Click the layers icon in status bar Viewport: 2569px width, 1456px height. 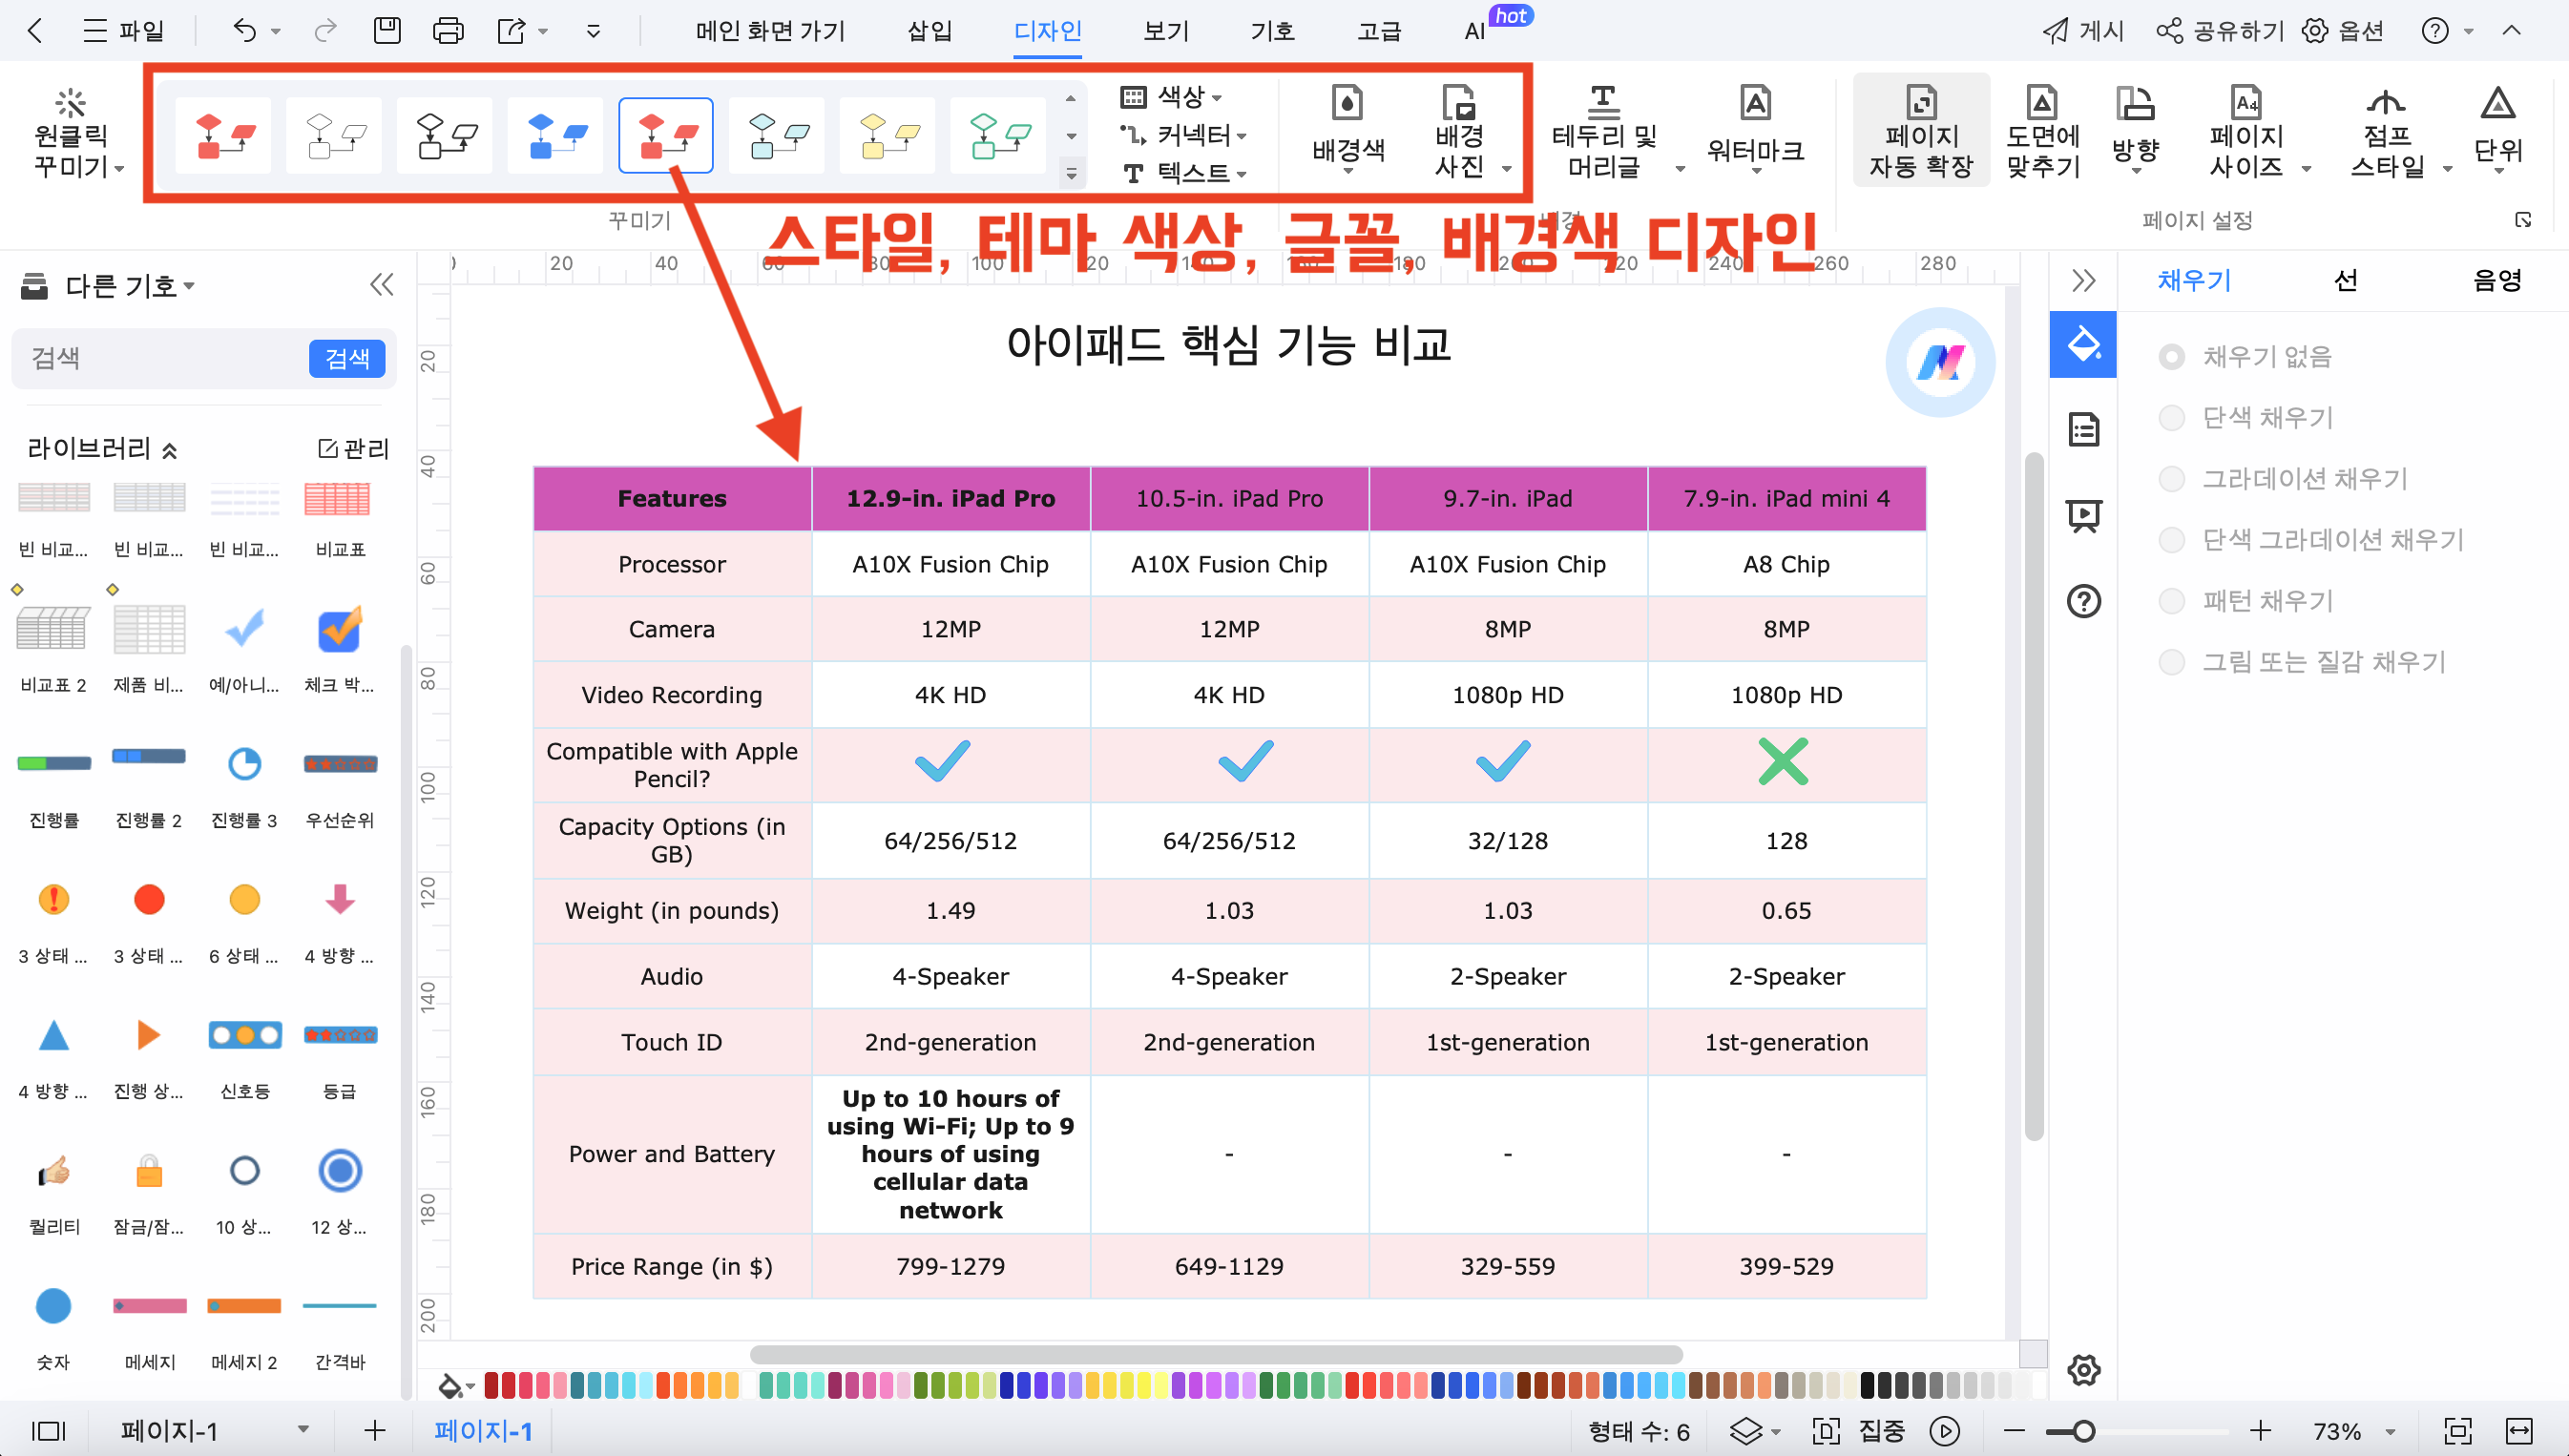(1745, 1431)
